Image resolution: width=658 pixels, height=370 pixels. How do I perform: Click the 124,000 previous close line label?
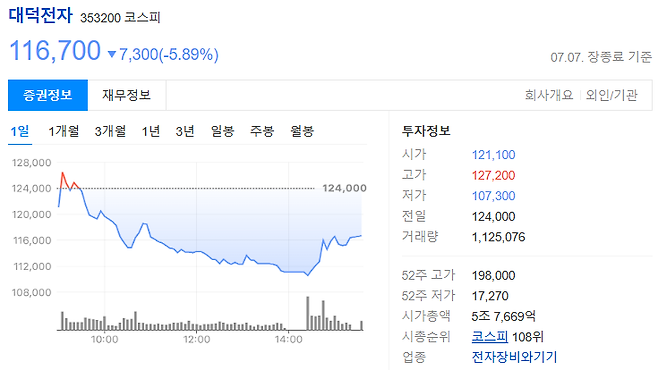[344, 188]
